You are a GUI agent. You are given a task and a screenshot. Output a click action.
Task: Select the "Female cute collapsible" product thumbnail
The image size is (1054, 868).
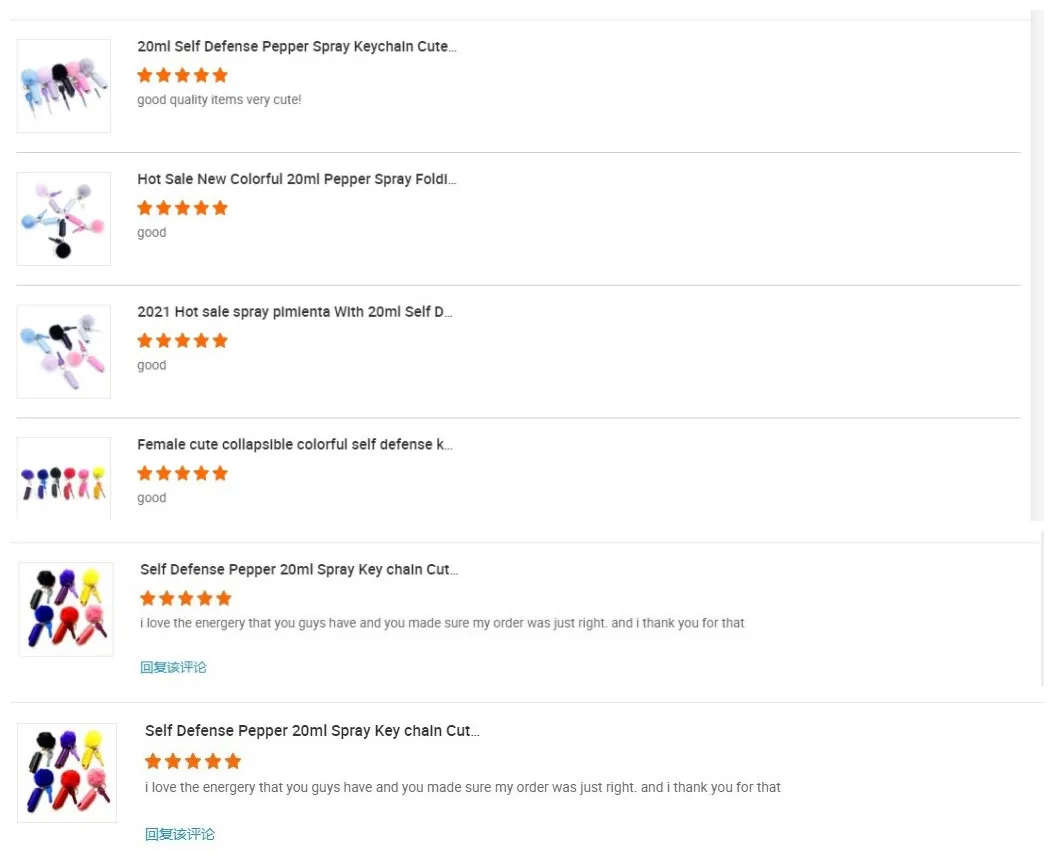(x=64, y=480)
